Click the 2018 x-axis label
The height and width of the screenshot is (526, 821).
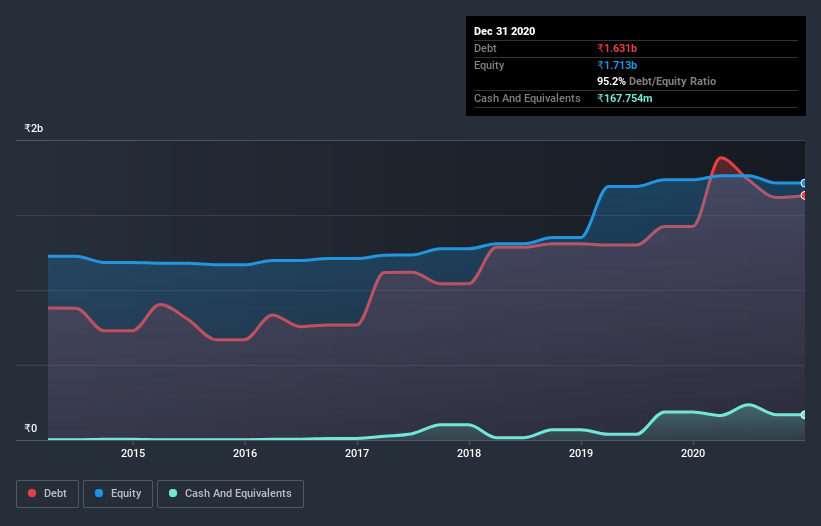point(469,453)
